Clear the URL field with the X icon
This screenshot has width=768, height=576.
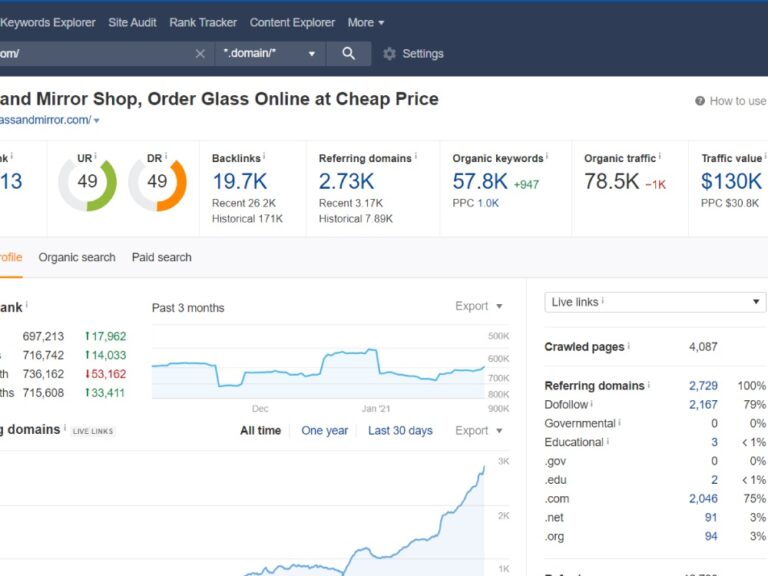pyautogui.click(x=200, y=53)
